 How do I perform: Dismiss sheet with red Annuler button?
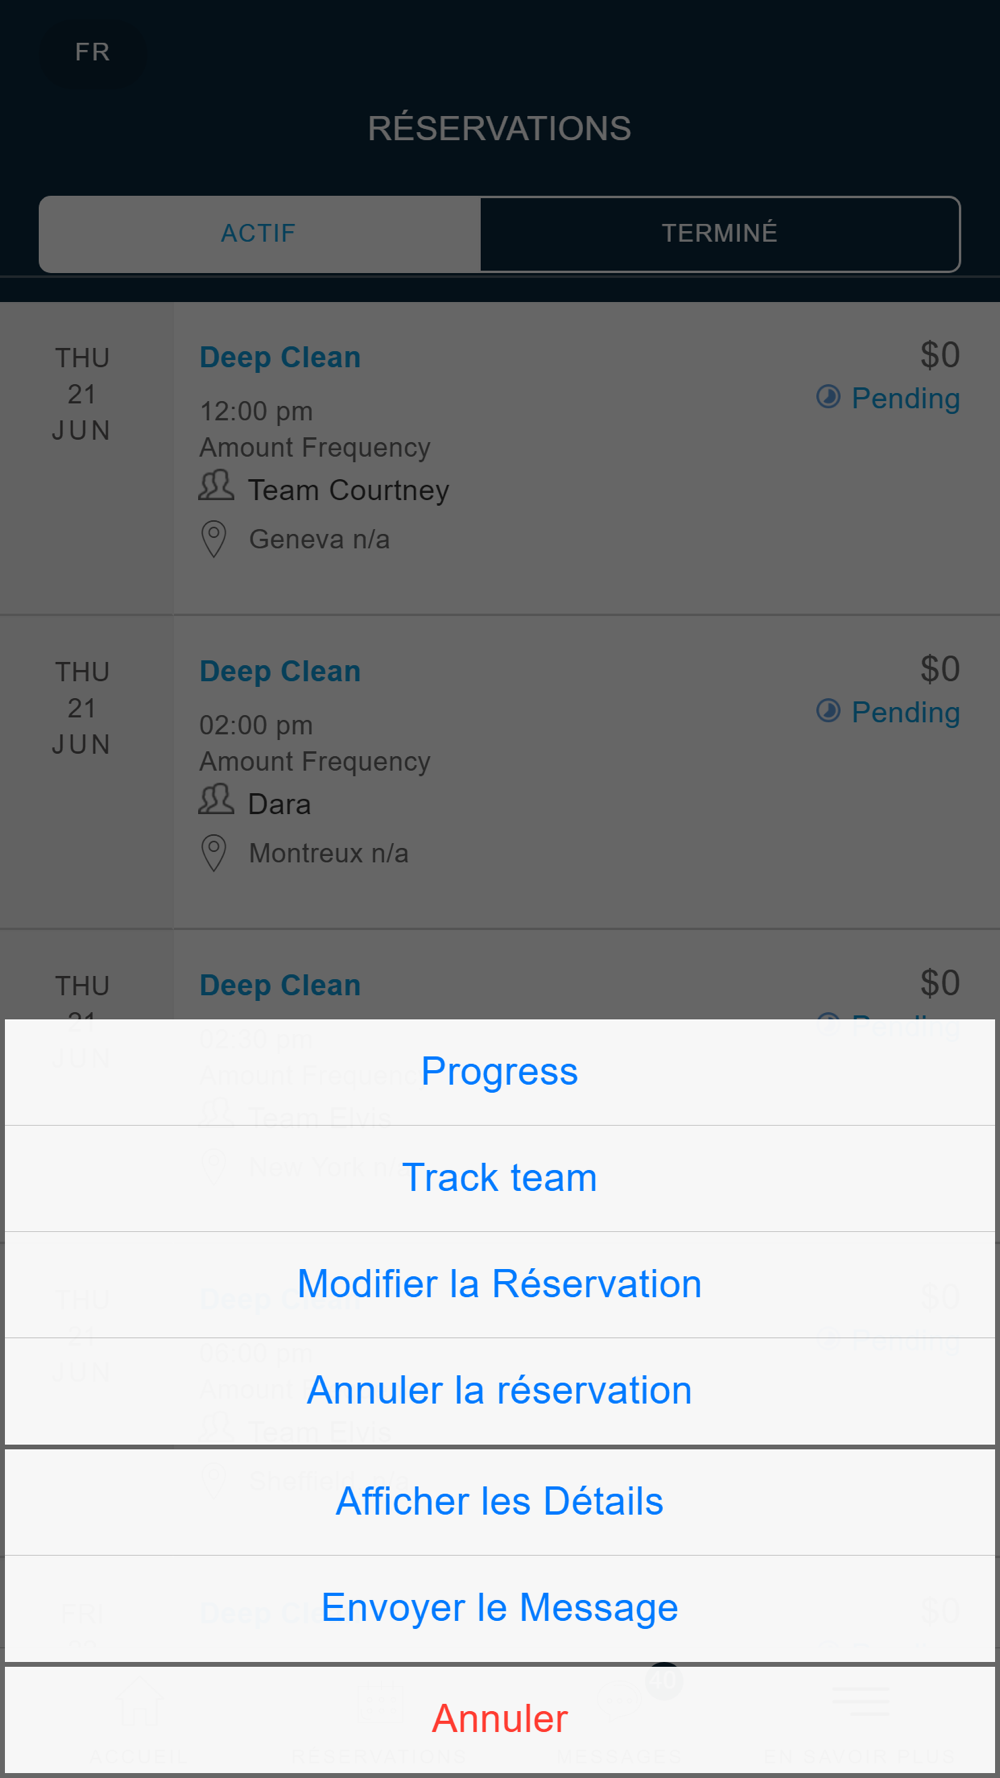pyautogui.click(x=499, y=1718)
